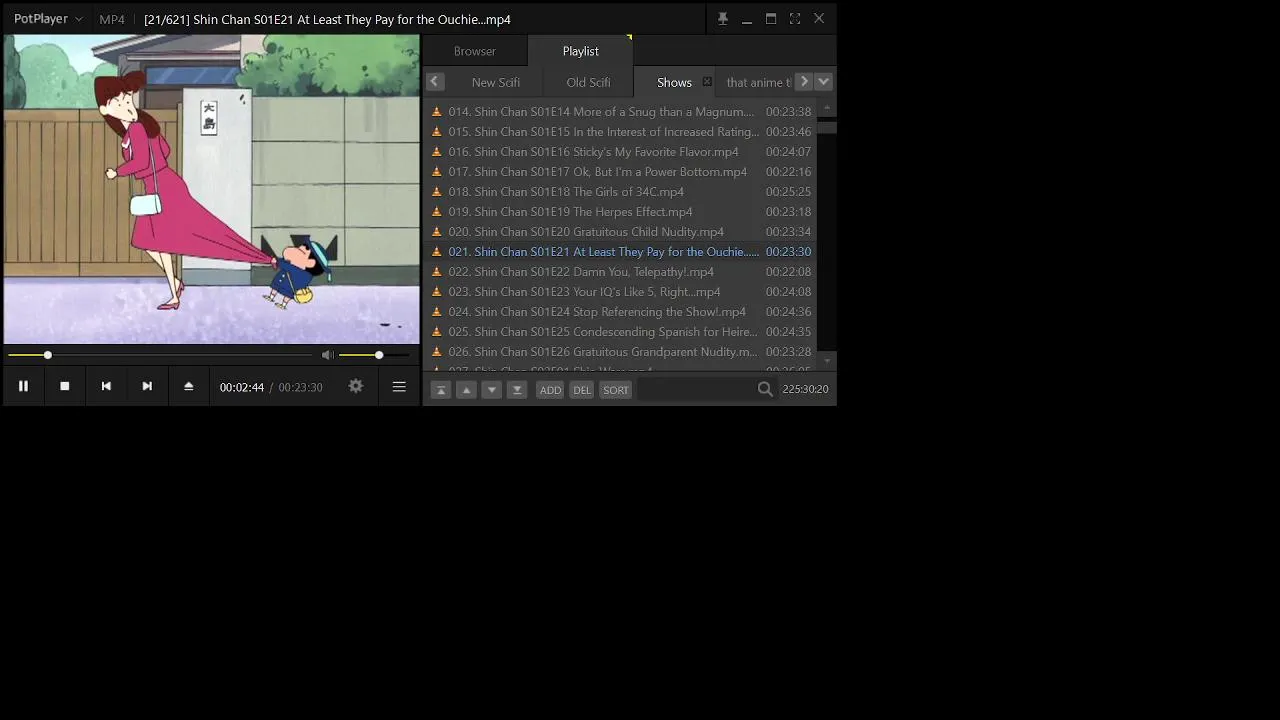This screenshot has height=720, width=1280.
Task: Click the elapsed time 00:02:44
Action: [x=242, y=387]
